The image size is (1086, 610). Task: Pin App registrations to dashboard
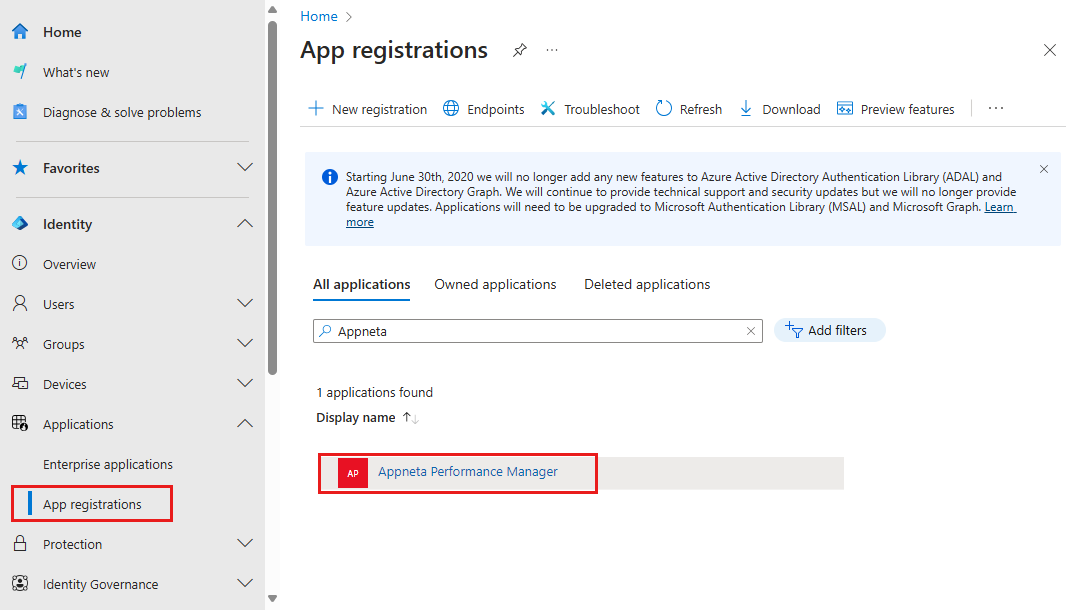[519, 50]
